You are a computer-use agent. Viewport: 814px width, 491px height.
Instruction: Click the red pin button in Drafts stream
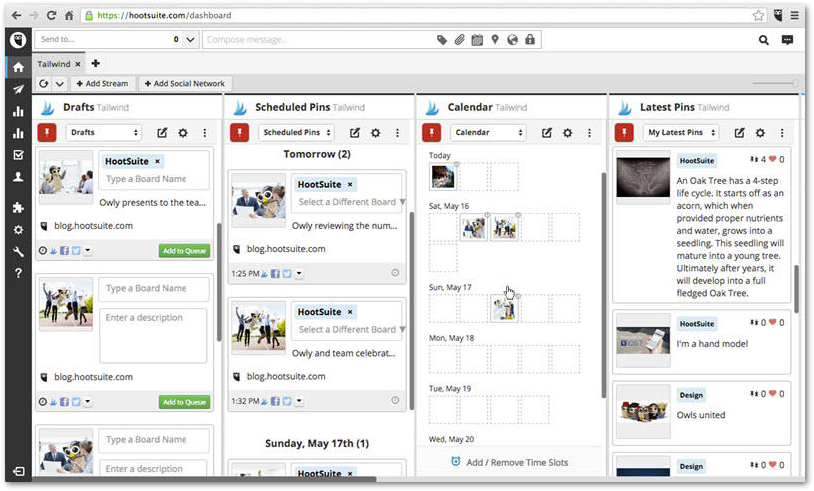(x=47, y=133)
